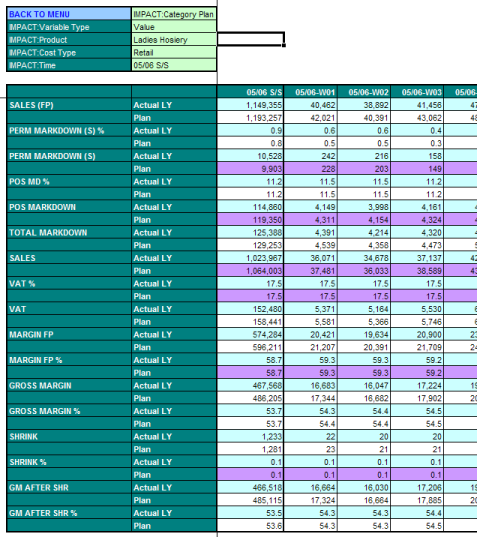Select the 05/06-W02 column header
The image size is (477, 537).
[x=364, y=92]
